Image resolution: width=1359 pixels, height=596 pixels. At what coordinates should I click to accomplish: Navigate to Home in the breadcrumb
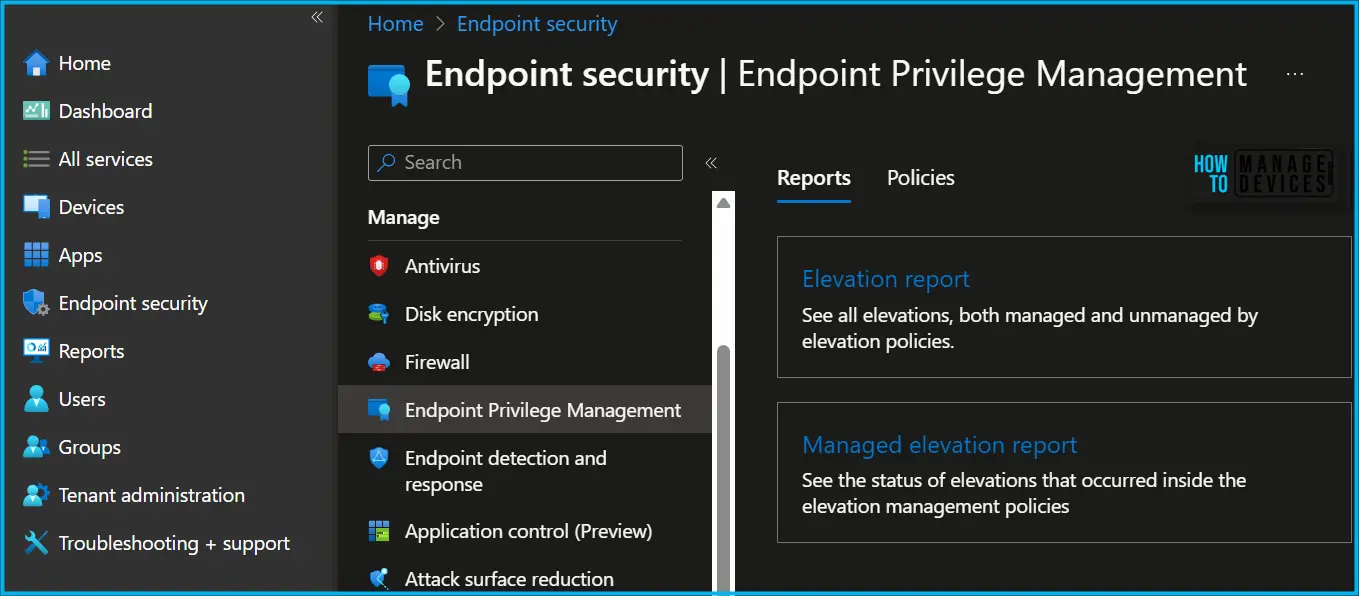pyautogui.click(x=396, y=24)
